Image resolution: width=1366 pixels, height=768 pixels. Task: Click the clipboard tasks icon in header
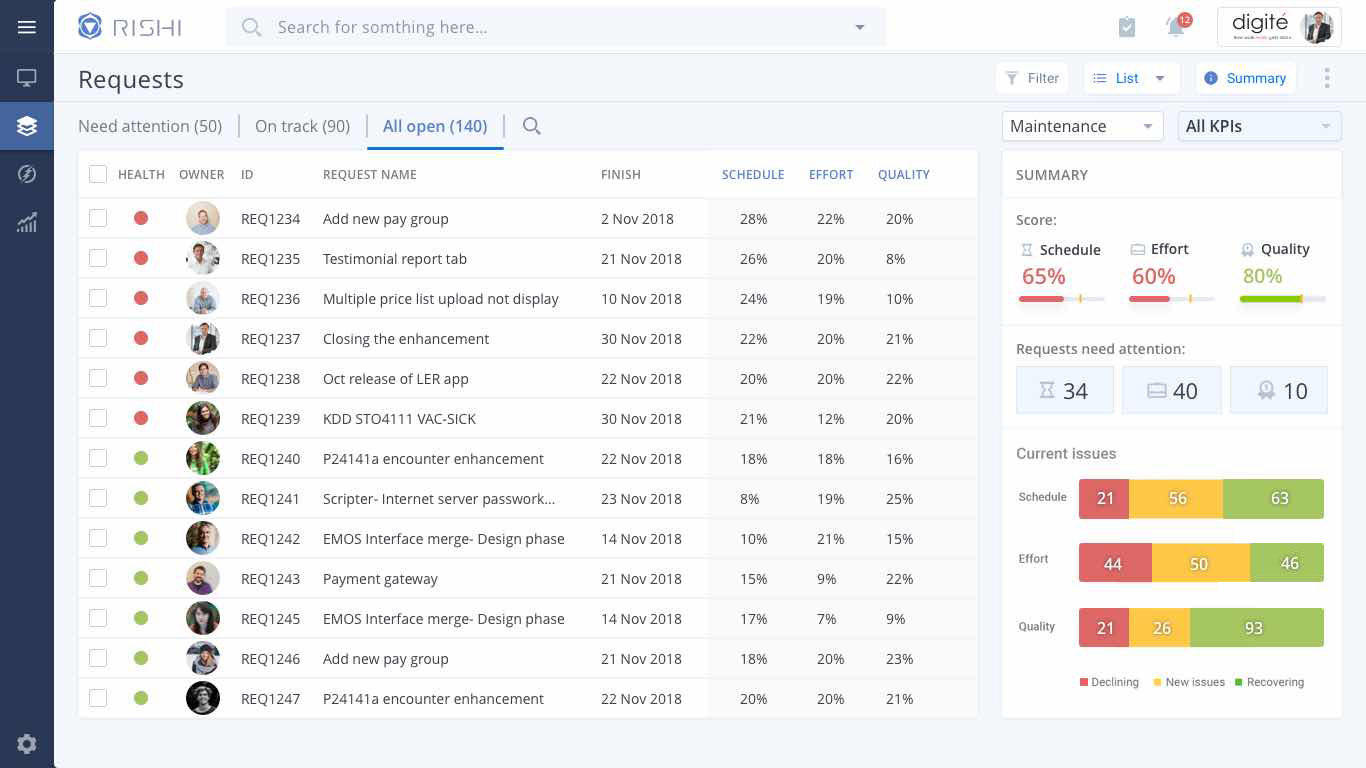point(1127,27)
